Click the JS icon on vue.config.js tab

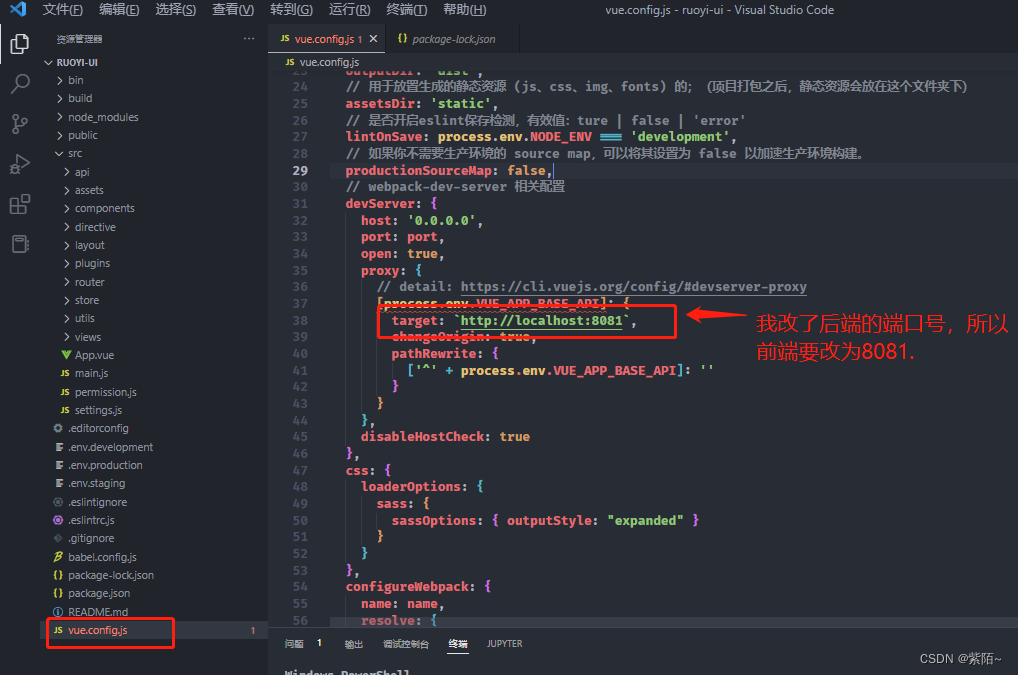tap(284, 39)
